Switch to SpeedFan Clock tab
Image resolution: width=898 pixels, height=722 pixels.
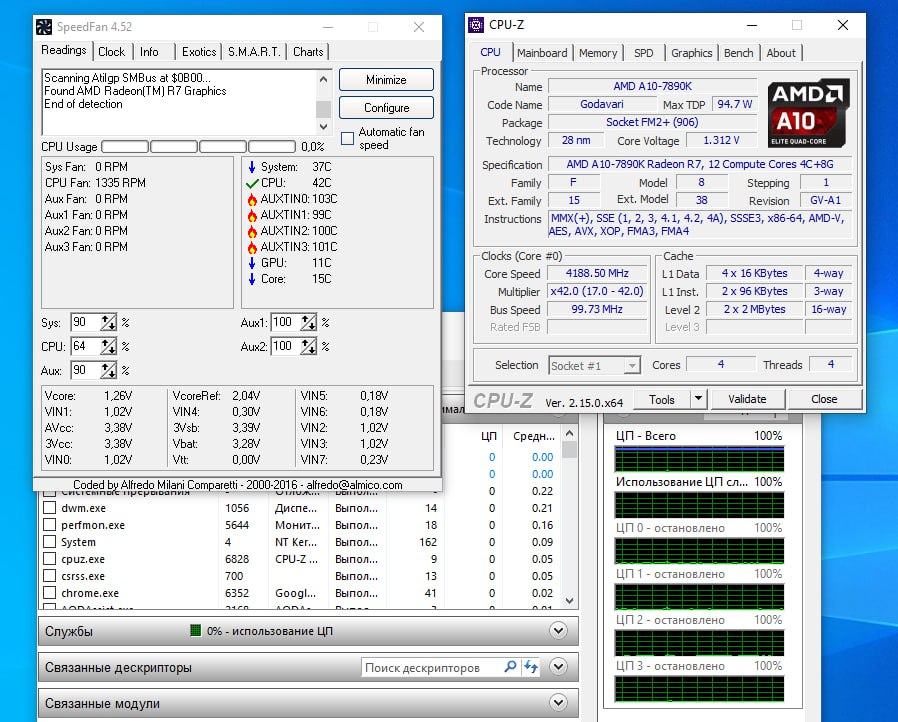[x=111, y=52]
